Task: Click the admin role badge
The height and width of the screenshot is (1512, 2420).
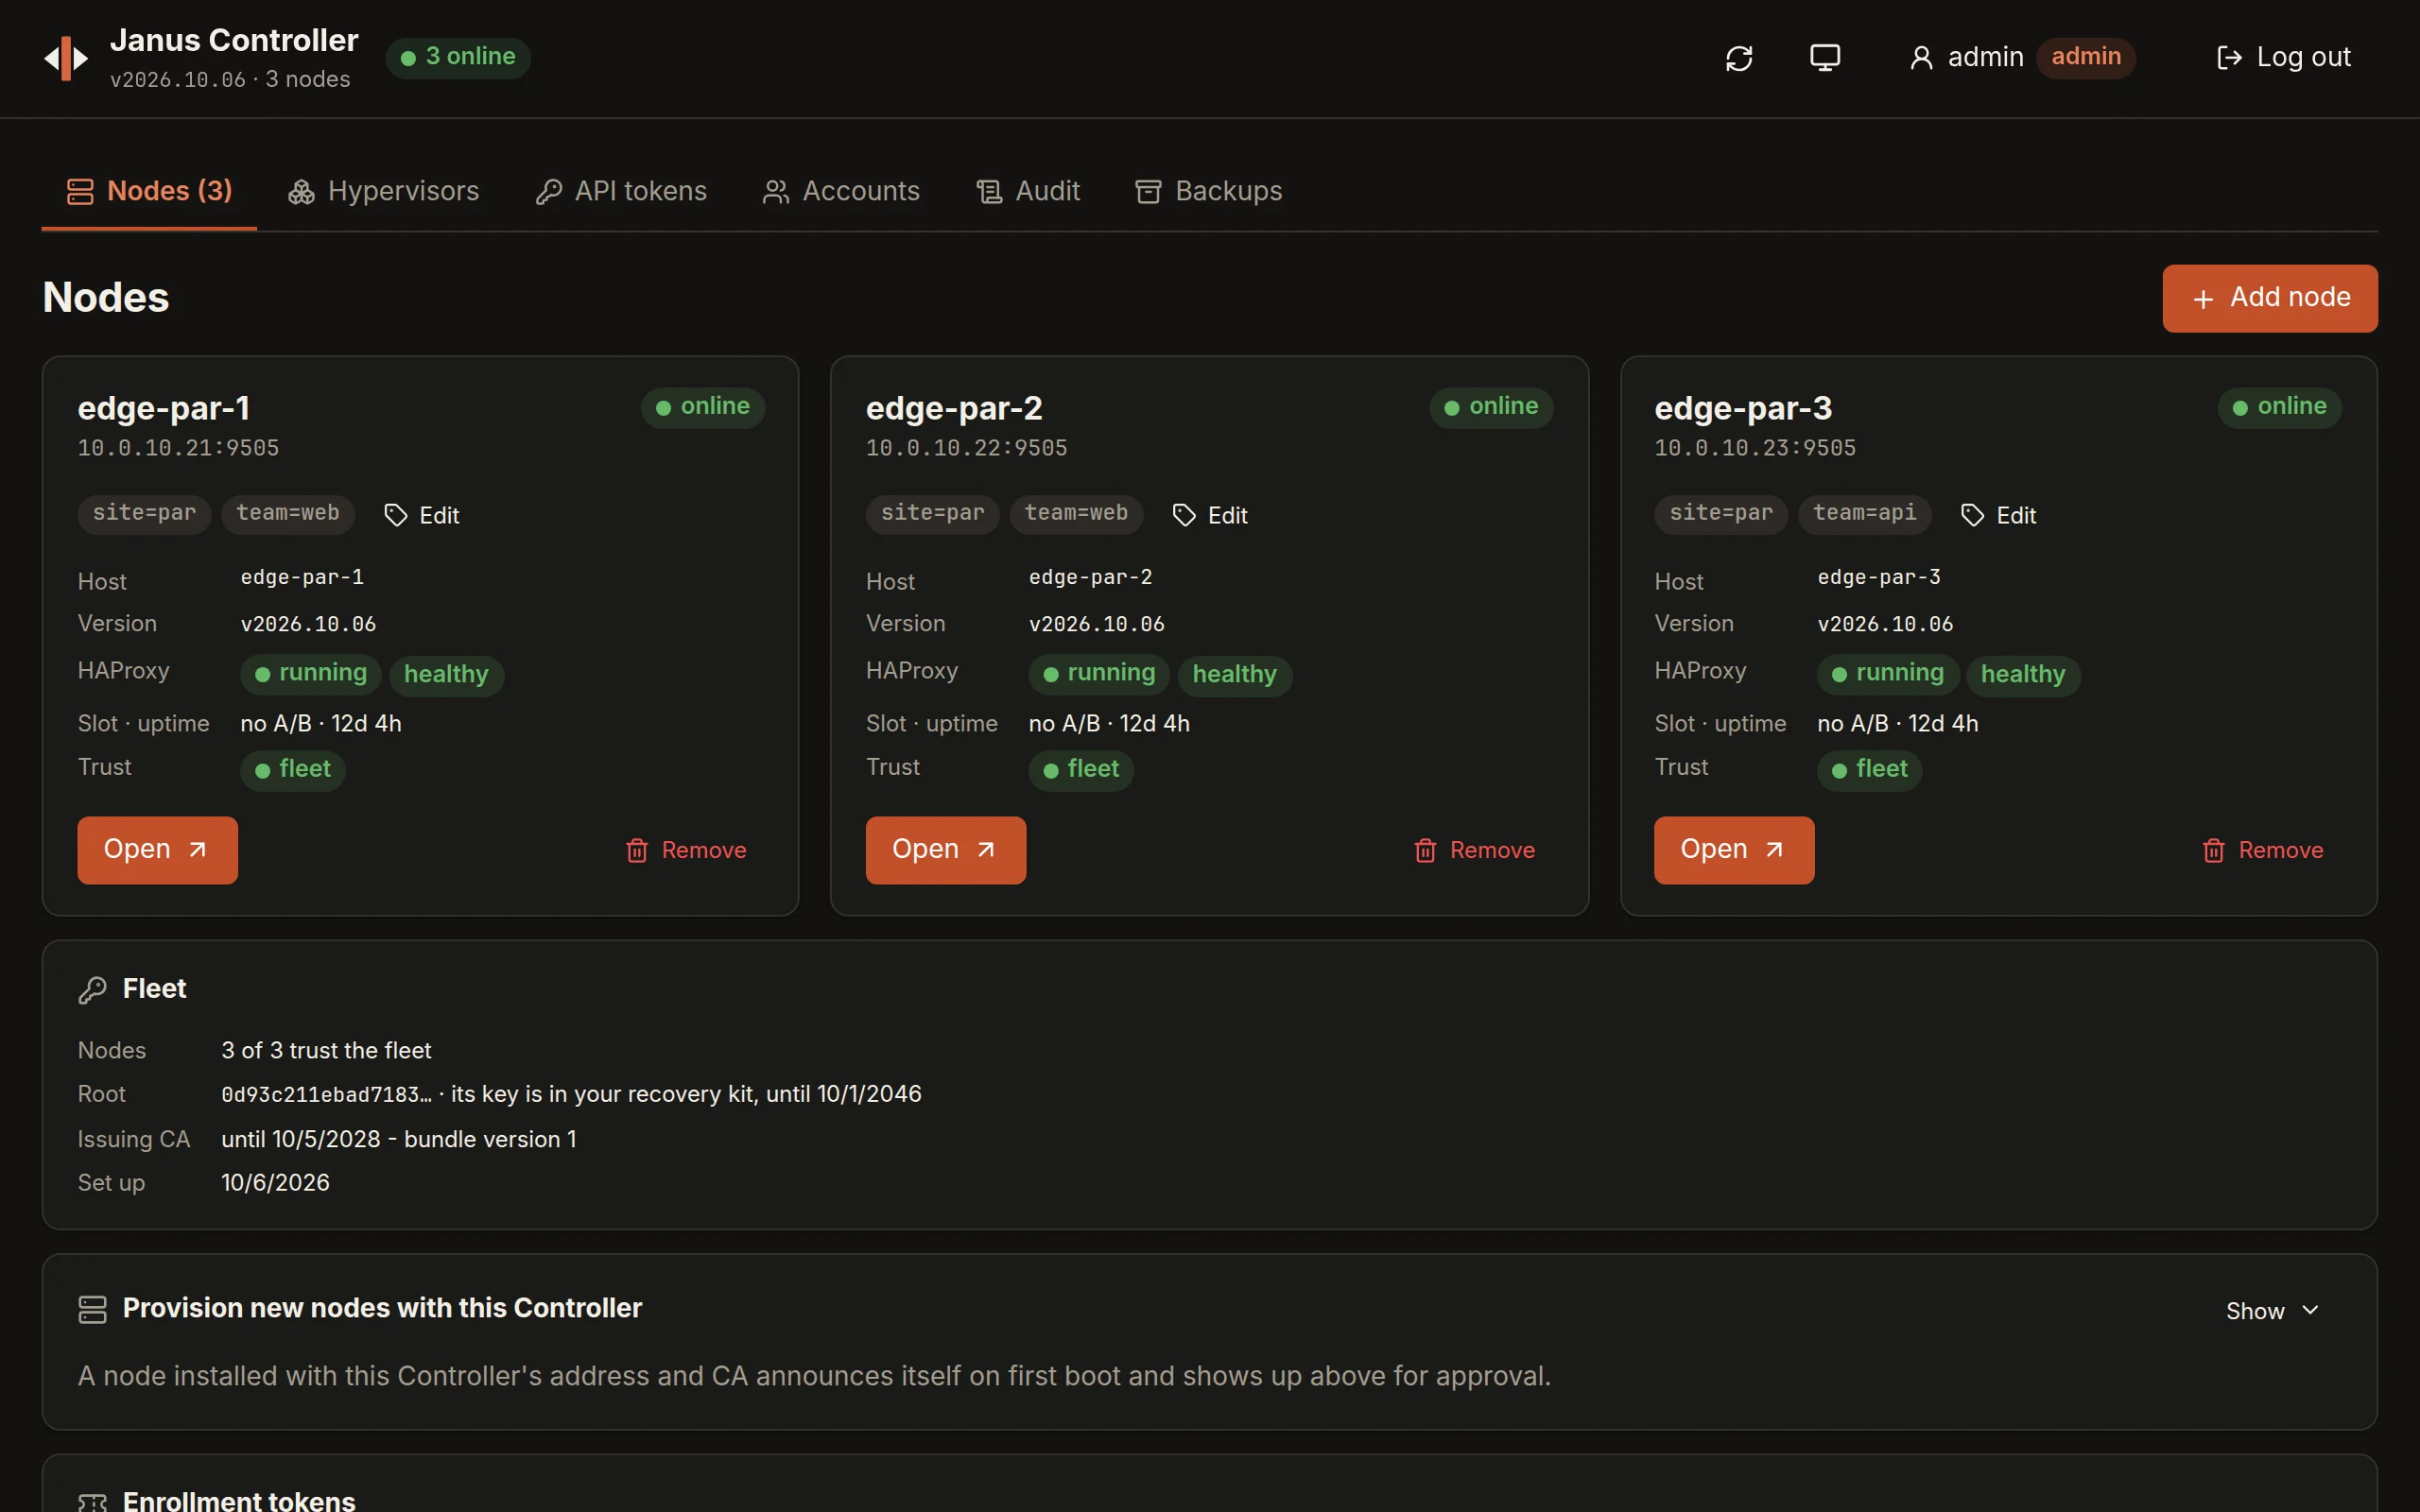Action: [x=2086, y=57]
